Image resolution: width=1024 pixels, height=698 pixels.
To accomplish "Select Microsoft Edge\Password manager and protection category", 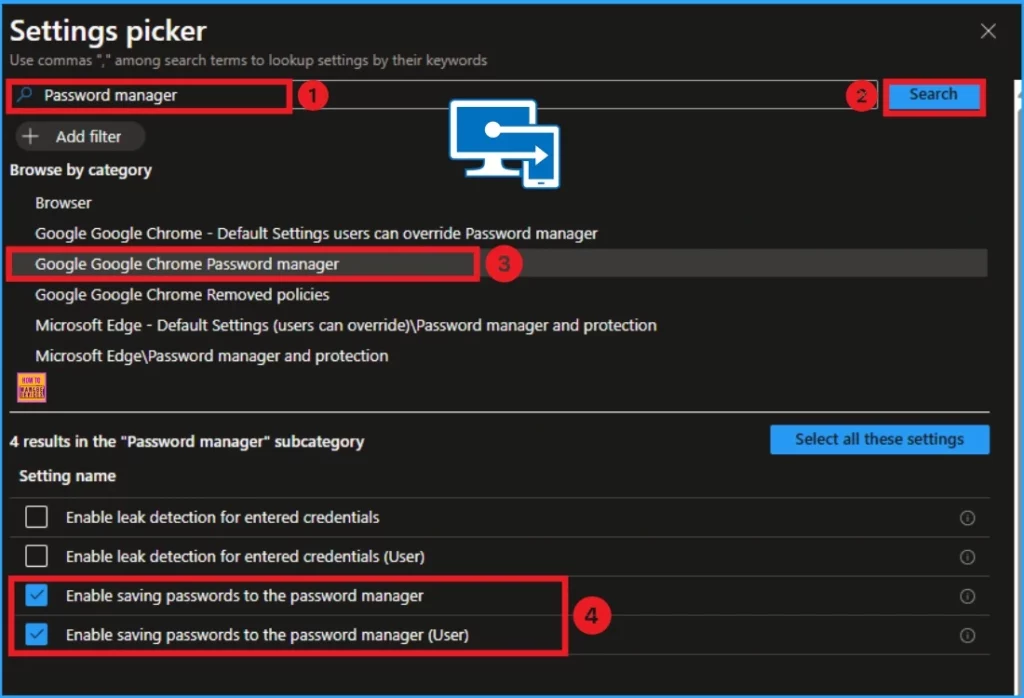I will point(212,357).
